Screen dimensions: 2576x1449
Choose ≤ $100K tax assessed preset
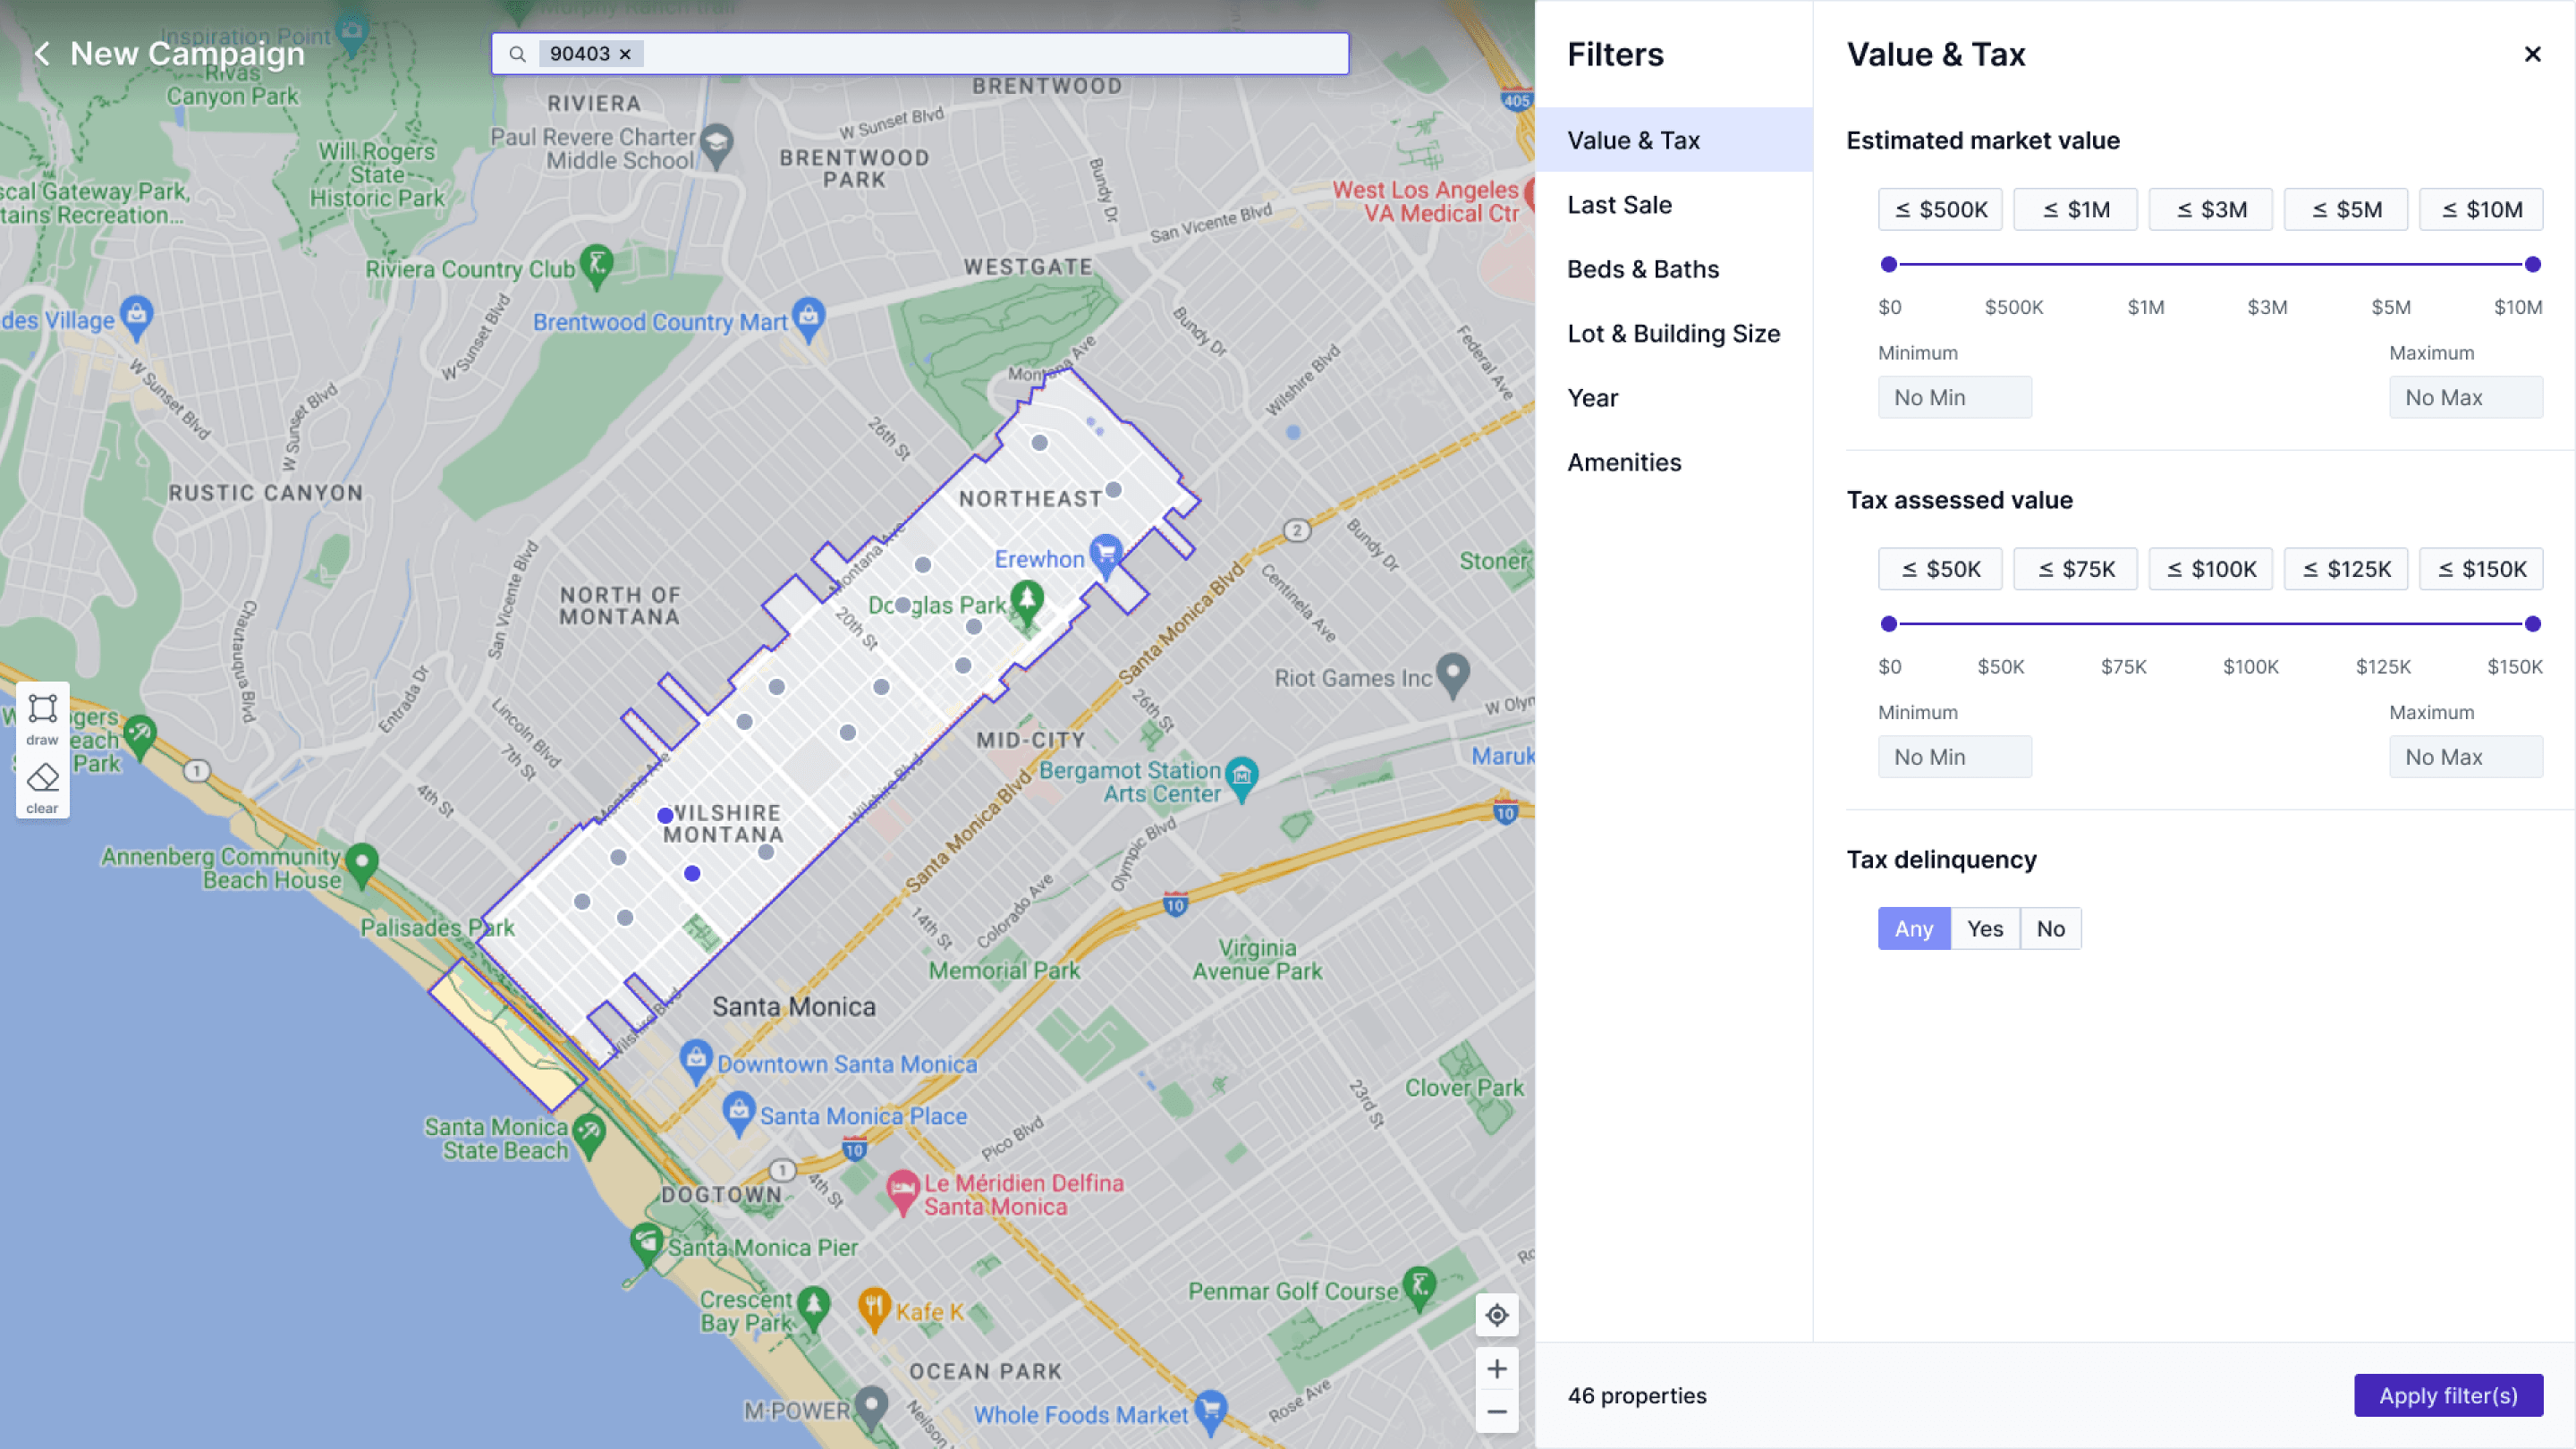click(2210, 569)
